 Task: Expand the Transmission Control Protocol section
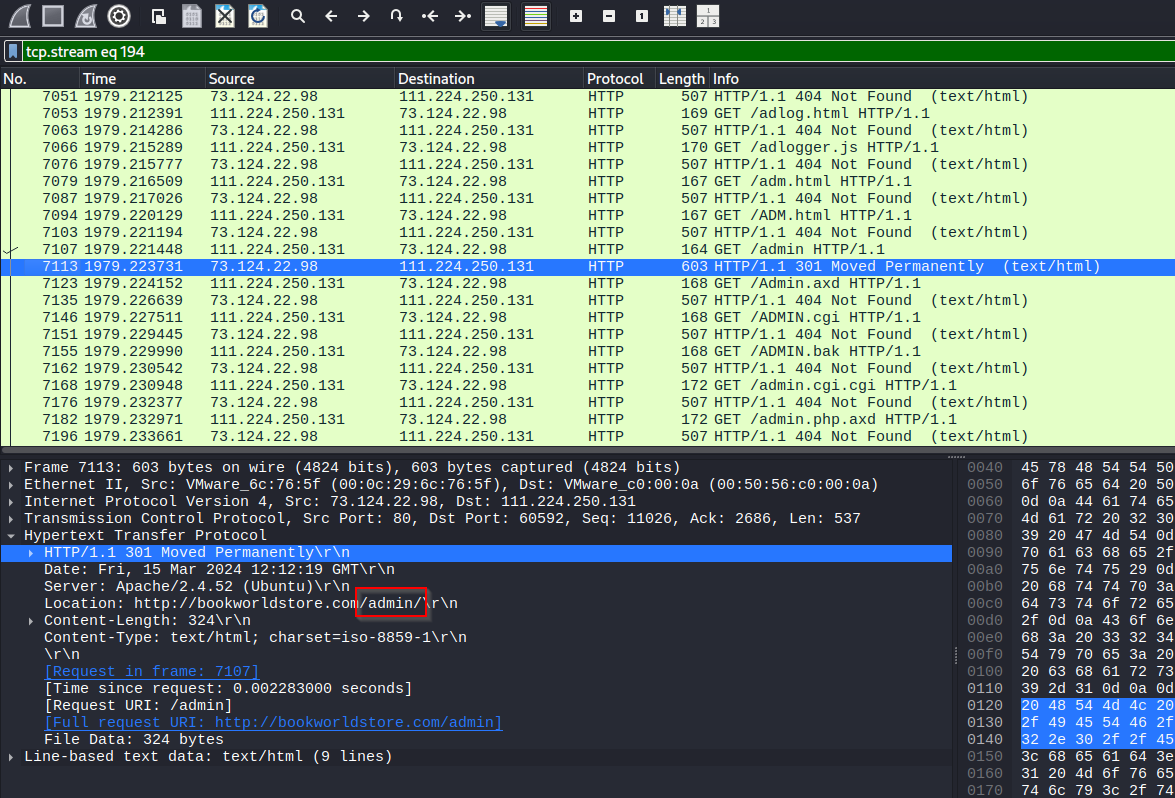coord(11,519)
